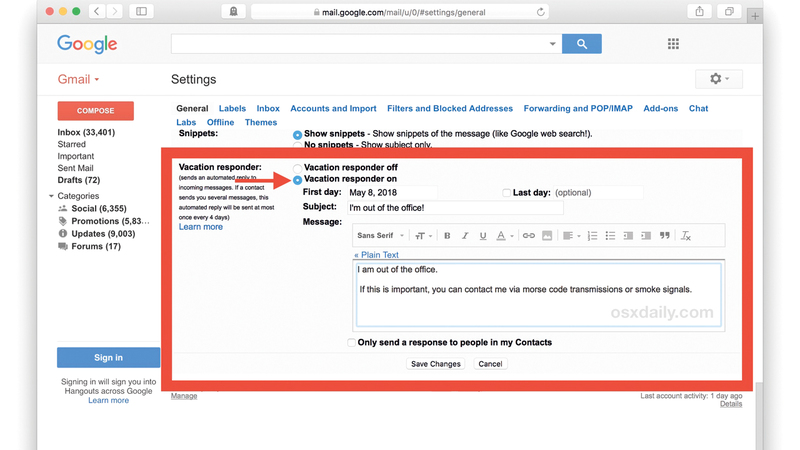Open the Sans Serif font dropdown
This screenshot has width=800, height=450.
[x=380, y=236]
